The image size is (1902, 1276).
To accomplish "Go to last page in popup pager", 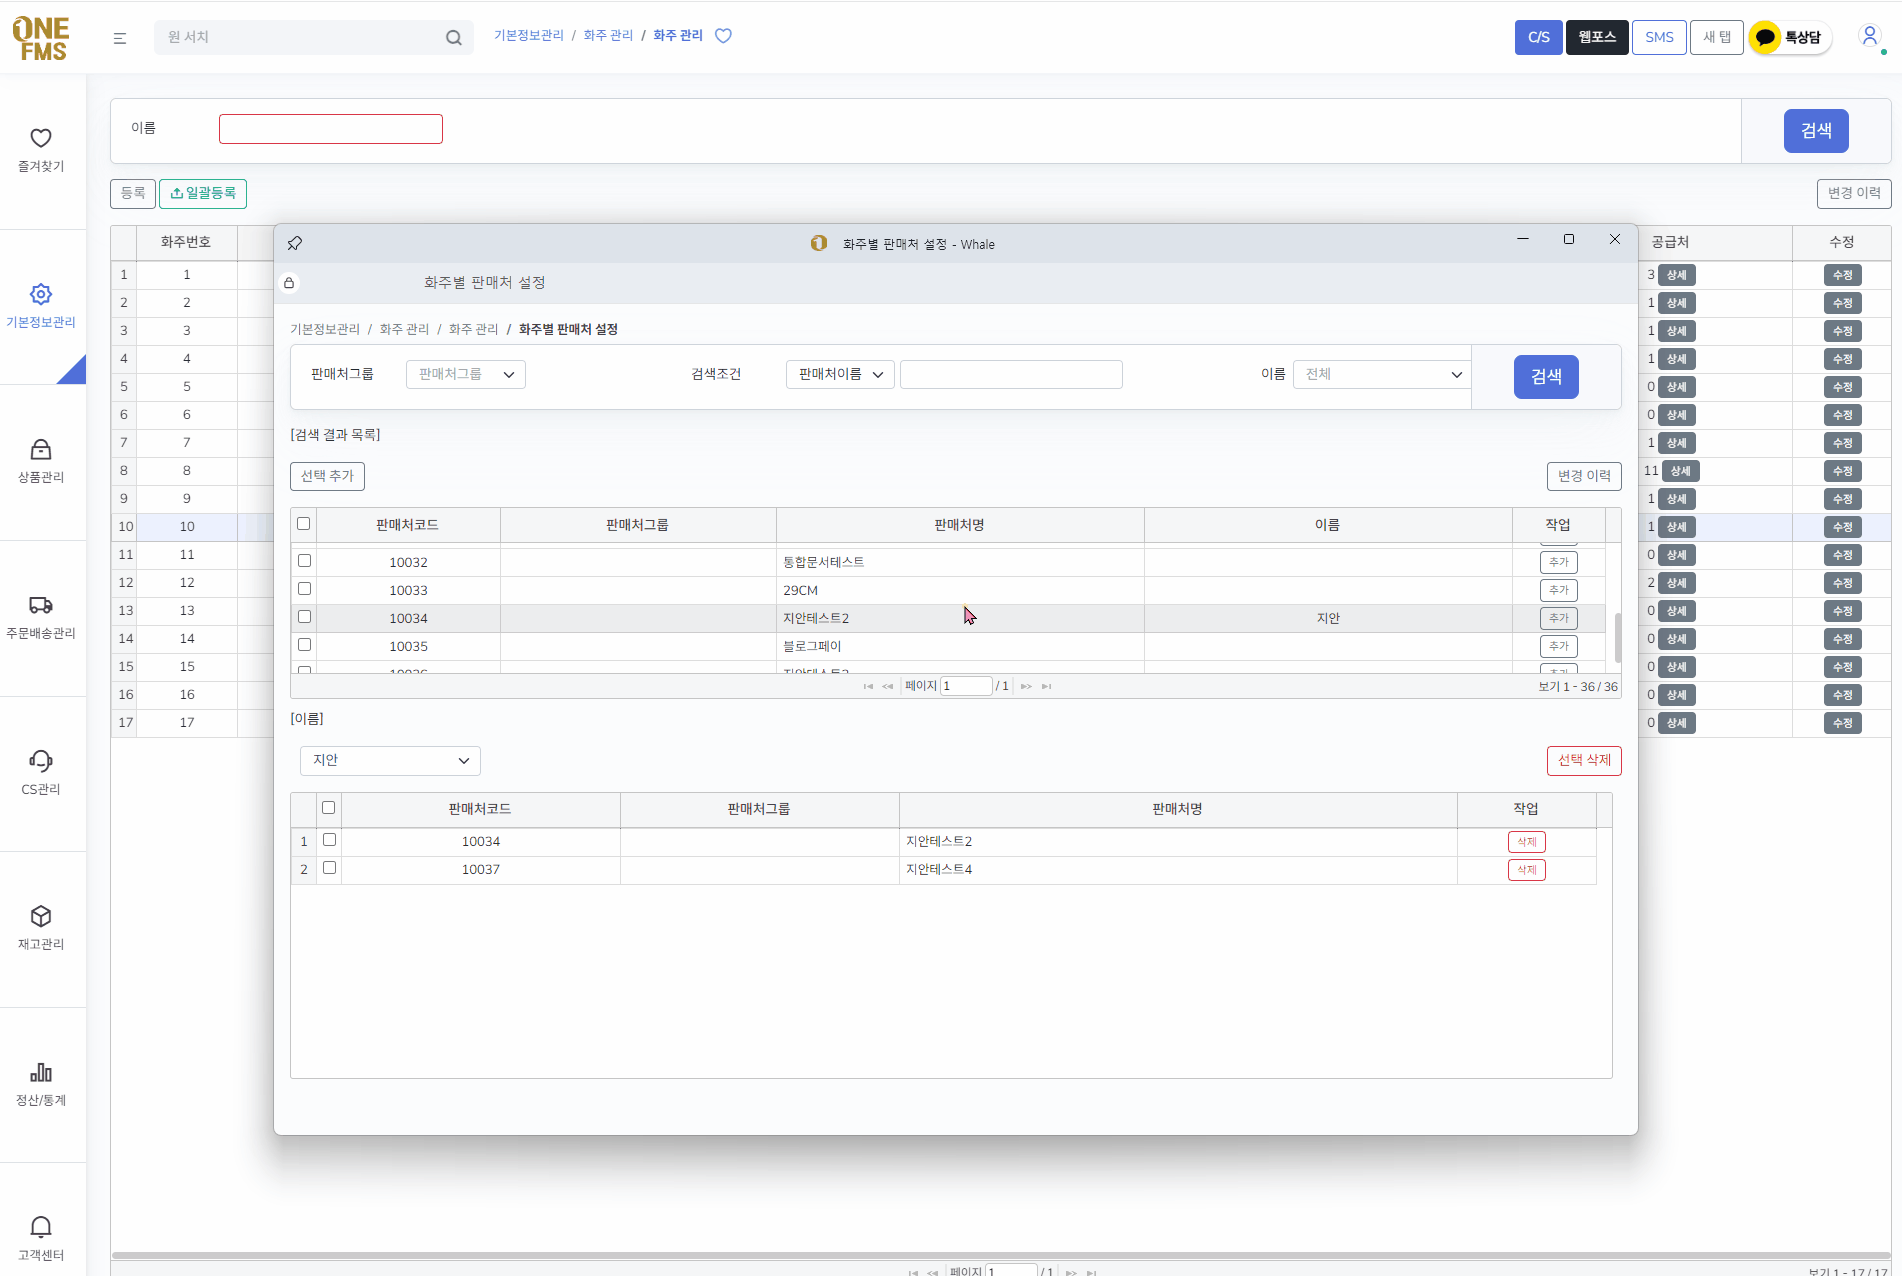I will coord(1046,686).
